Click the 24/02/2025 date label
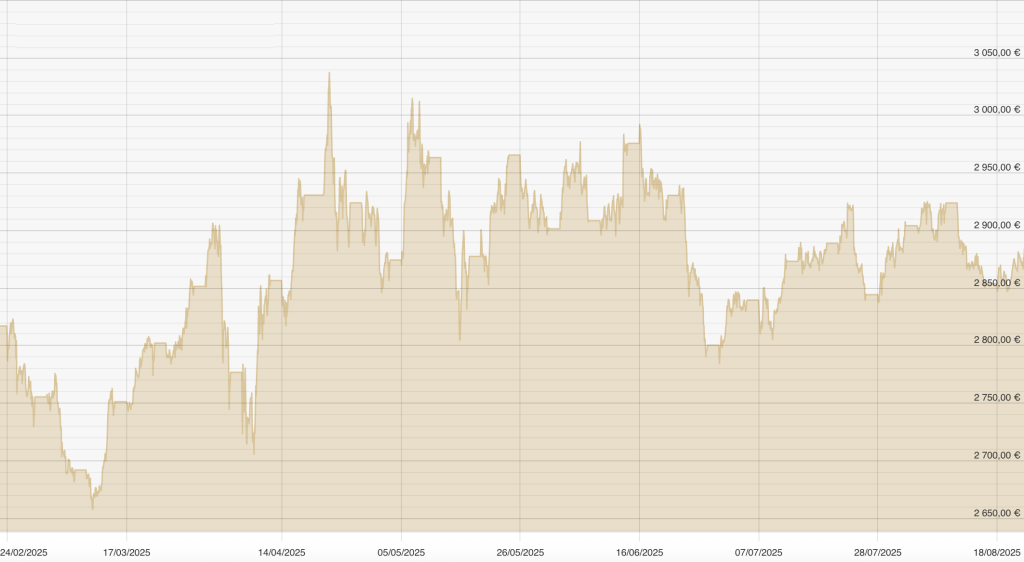Viewport: 1024px width, 562px height. (x=24, y=551)
